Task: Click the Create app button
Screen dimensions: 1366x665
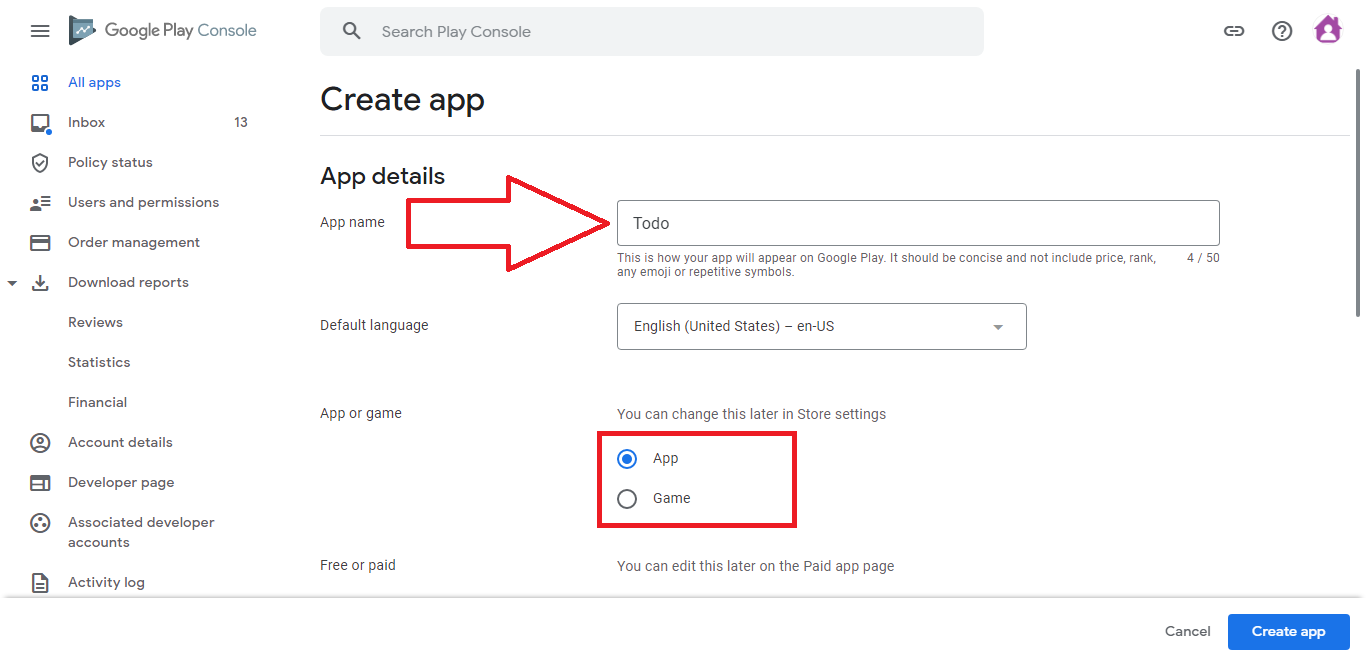Action: click(1288, 631)
